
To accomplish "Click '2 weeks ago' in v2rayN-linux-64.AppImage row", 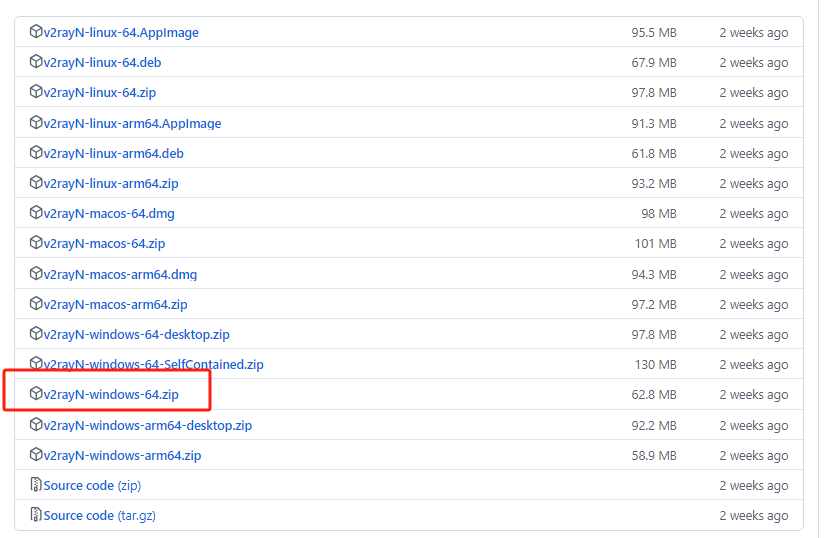I will [754, 33].
